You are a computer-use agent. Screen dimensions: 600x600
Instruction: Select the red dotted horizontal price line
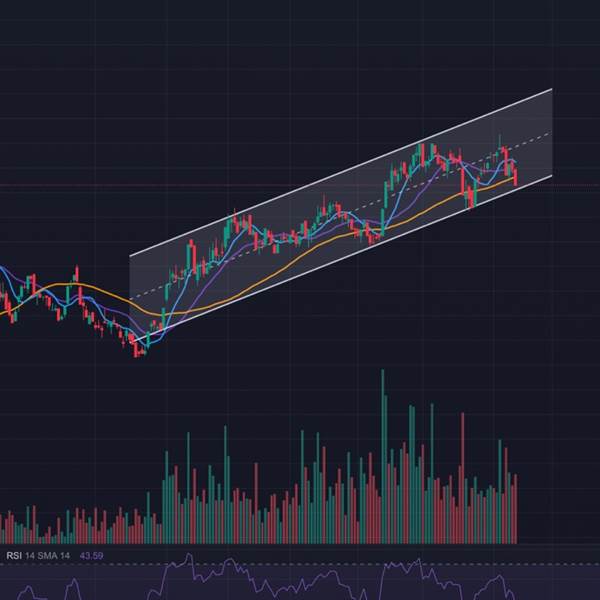pyautogui.click(x=300, y=185)
